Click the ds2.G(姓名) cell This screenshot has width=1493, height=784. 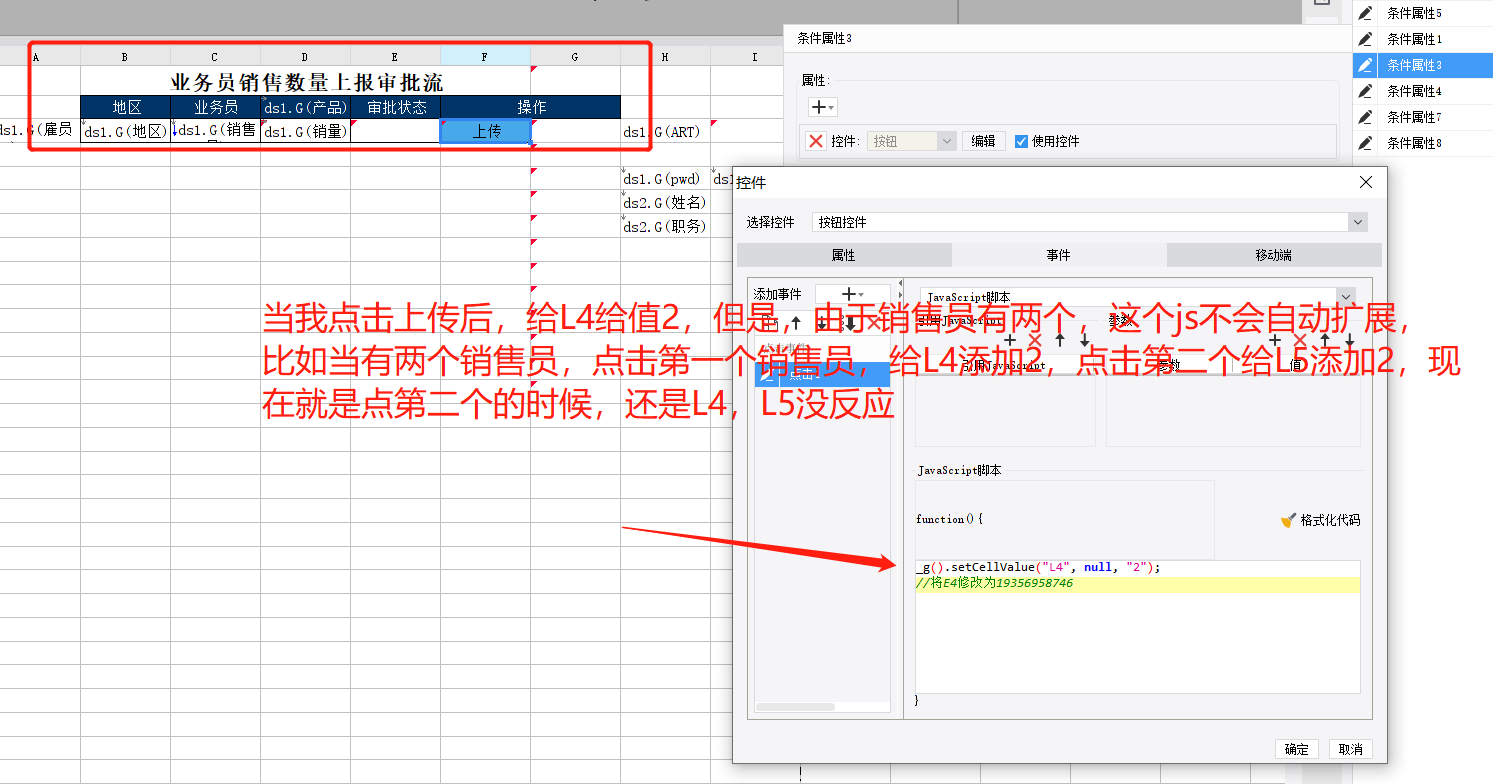(x=665, y=203)
